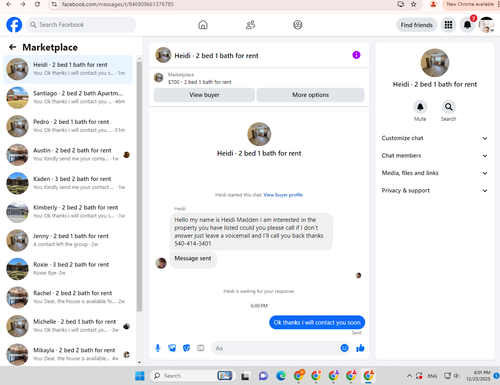
Task: Open the Friends tab icon
Action: point(250,25)
